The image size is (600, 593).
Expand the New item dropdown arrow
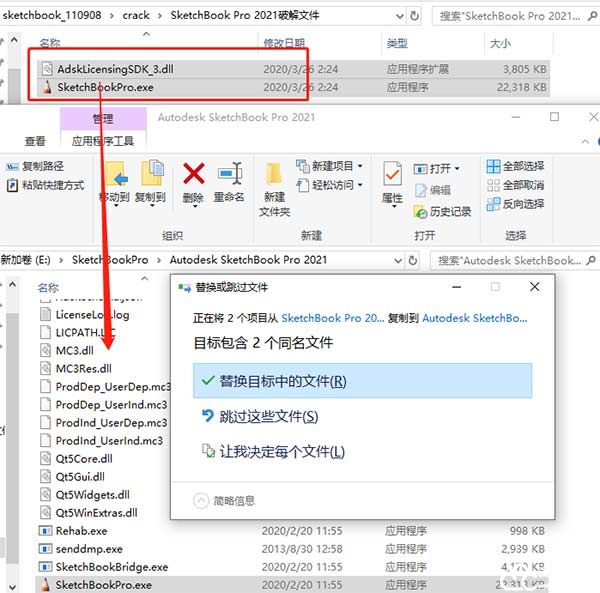pyautogui.click(x=360, y=166)
